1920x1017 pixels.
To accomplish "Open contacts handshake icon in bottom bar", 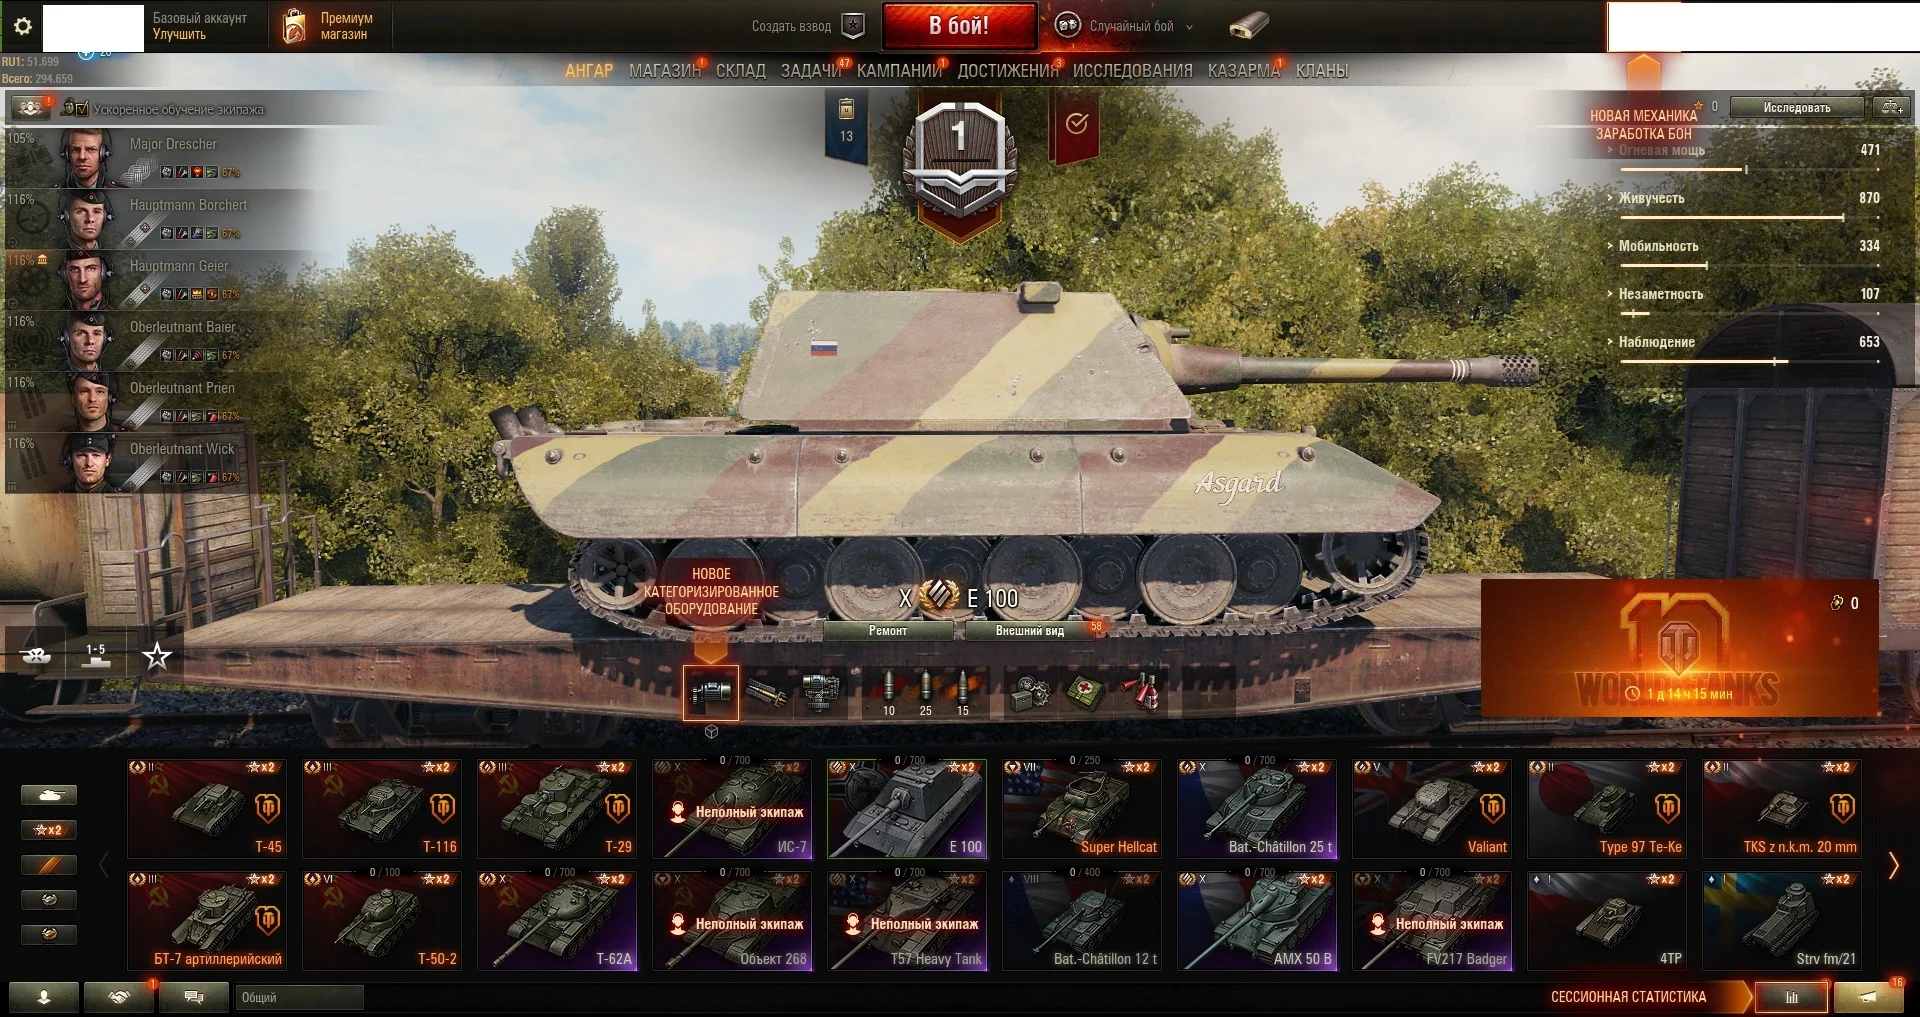I will [x=118, y=997].
